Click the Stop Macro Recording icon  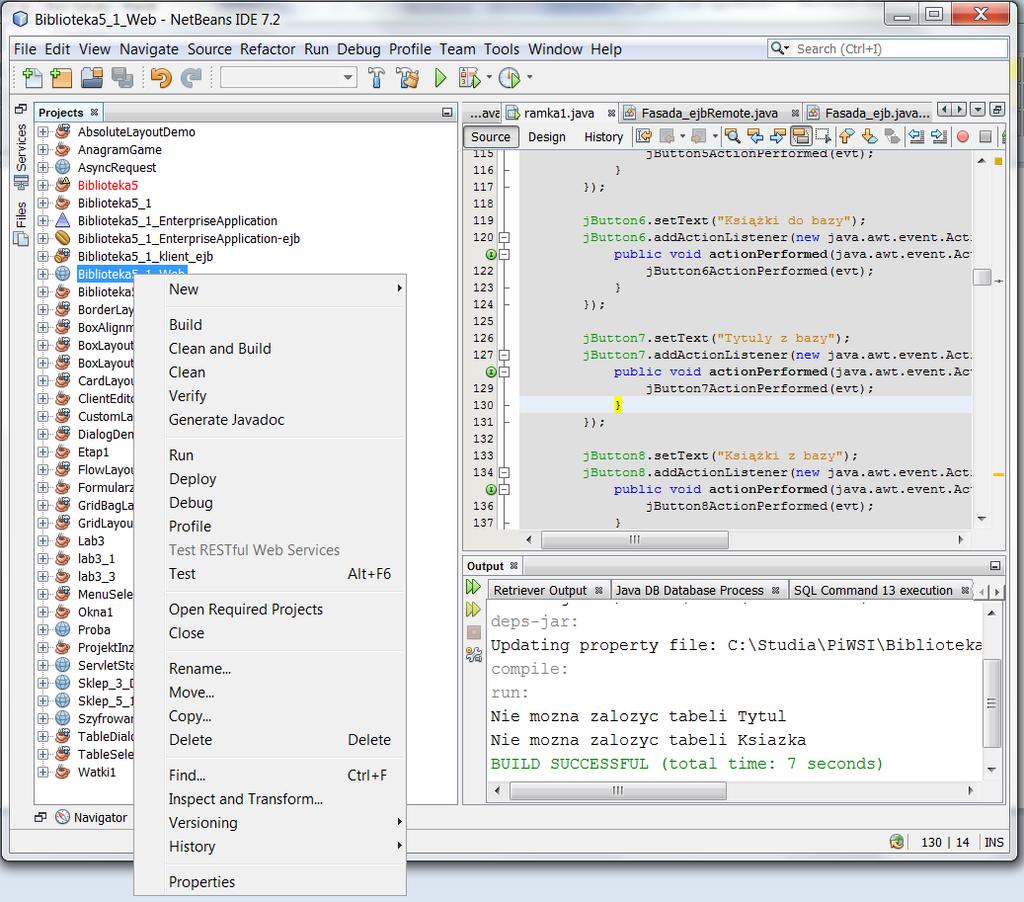pyautogui.click(x=985, y=137)
